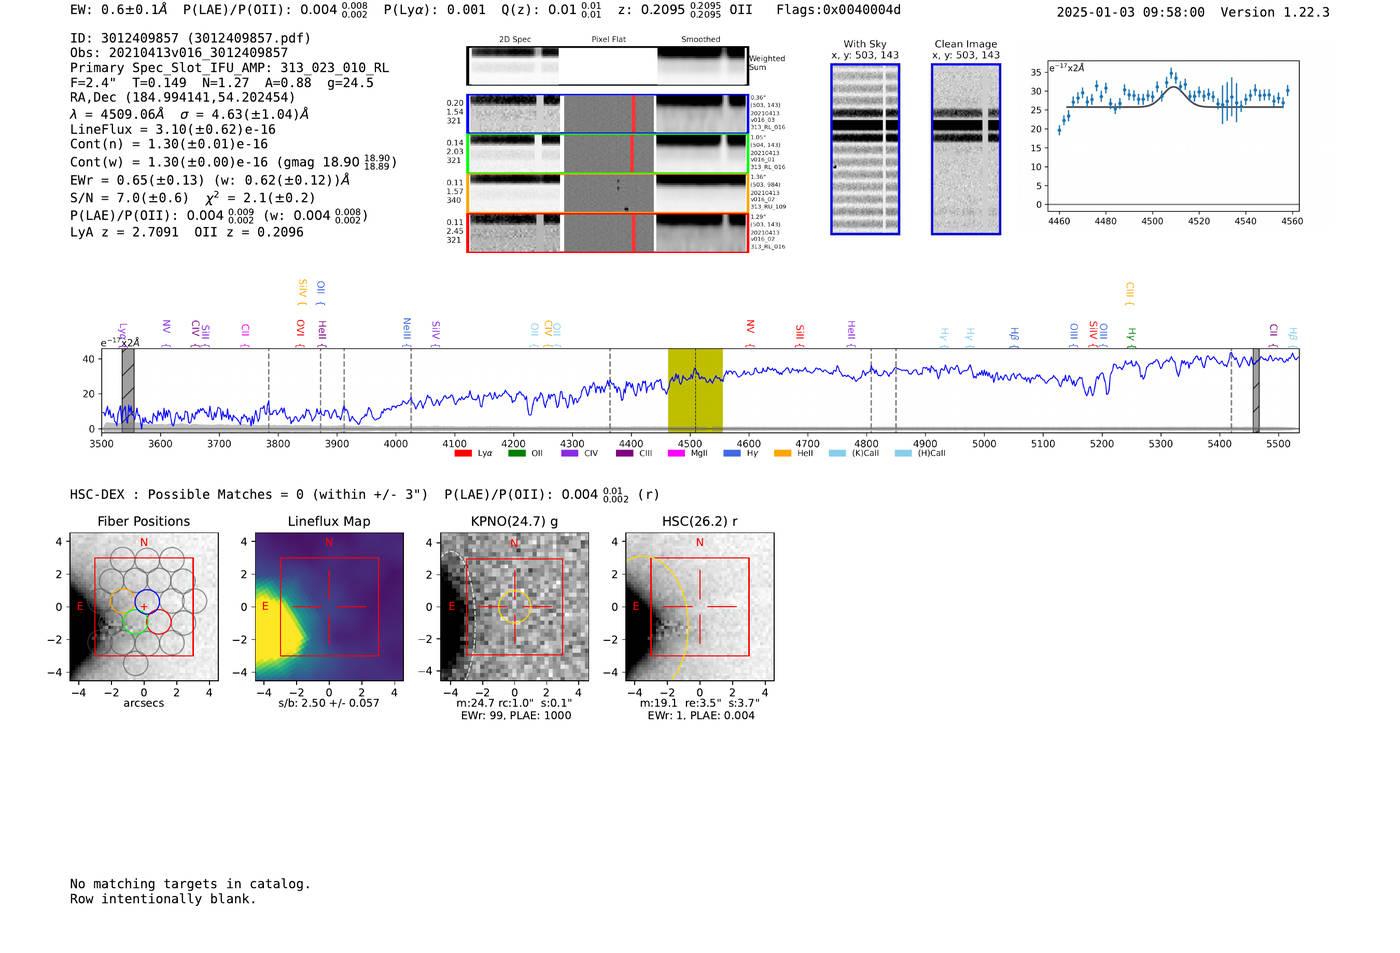Screen dimensions: 1400x953
Task: Click the 'LineFlux = 3.10(±0.62)e-16' line
Action: click(x=173, y=129)
